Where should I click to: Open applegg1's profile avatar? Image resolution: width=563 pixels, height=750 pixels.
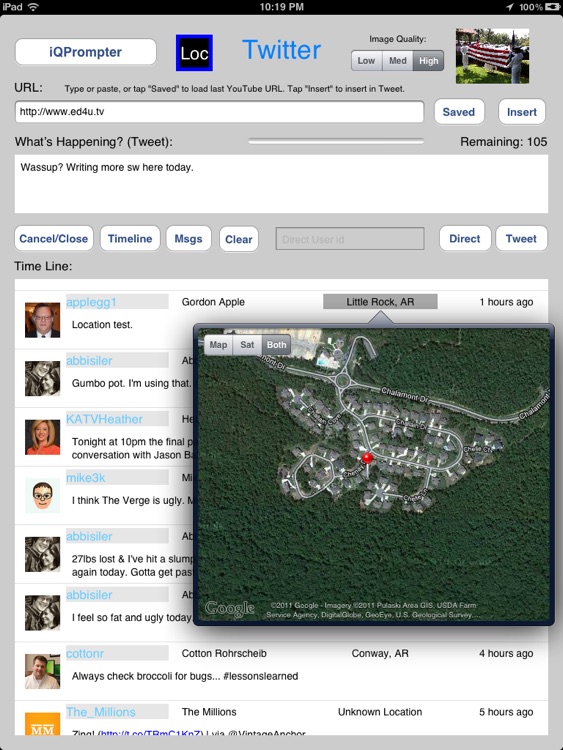point(43,320)
